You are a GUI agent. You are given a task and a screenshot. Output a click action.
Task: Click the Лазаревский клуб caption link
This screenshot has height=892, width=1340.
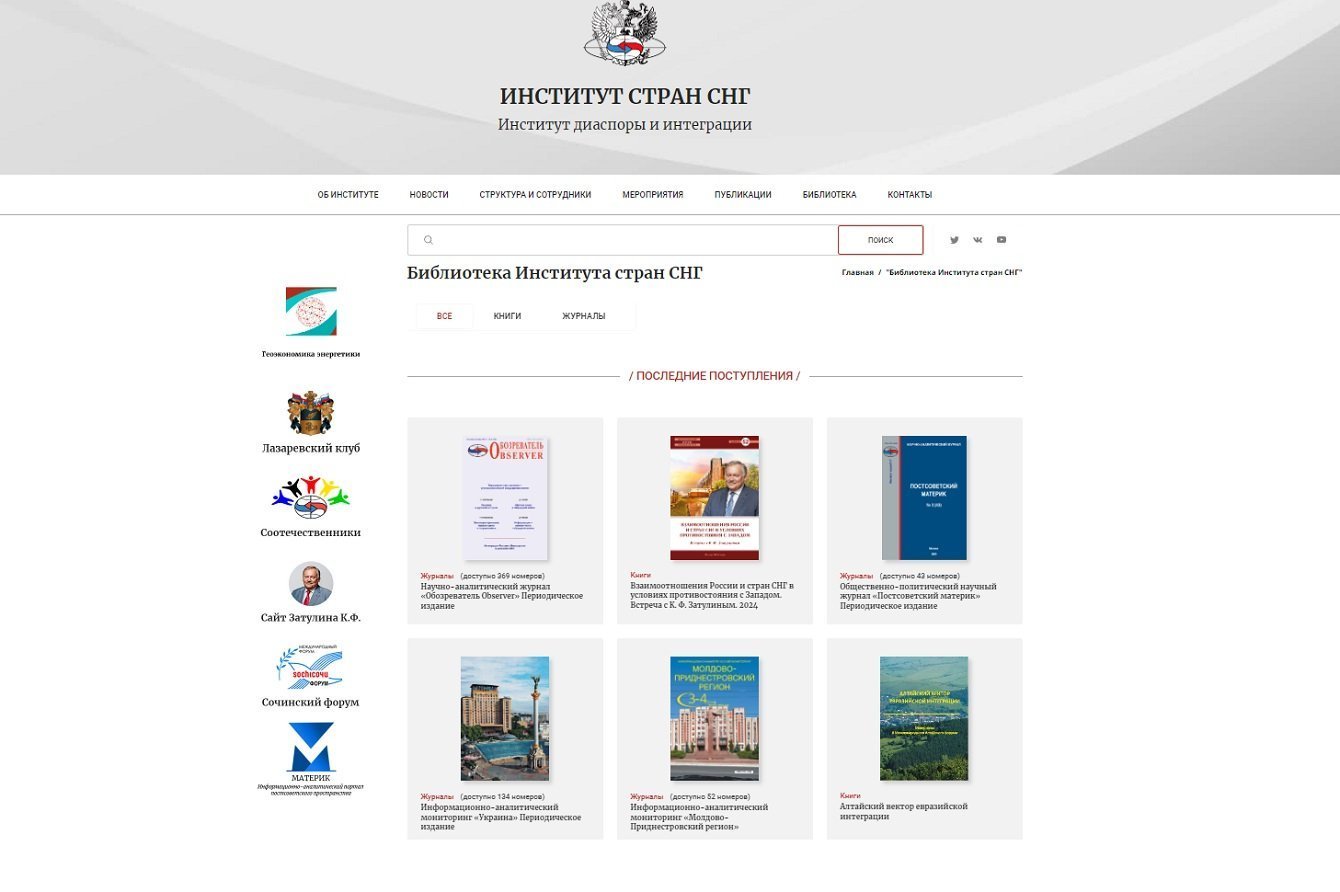point(311,448)
